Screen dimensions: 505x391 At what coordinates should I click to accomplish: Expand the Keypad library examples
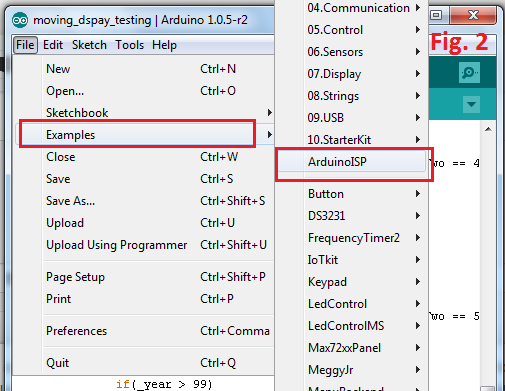[352, 282]
